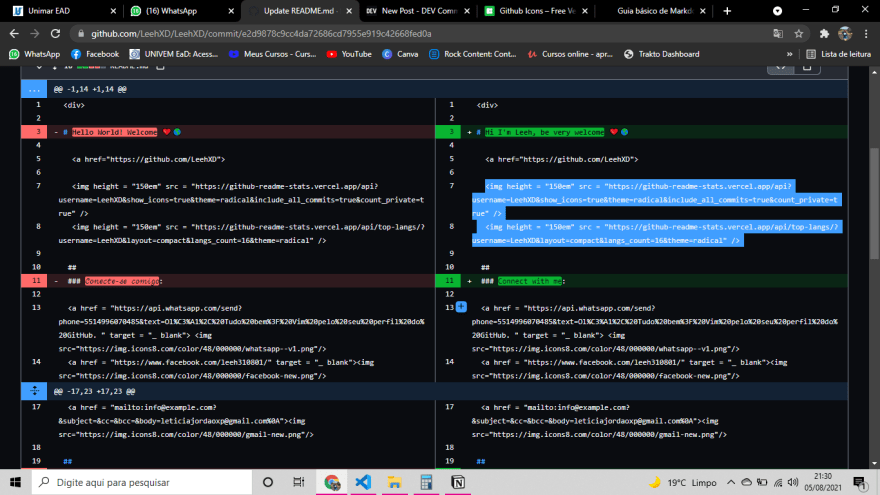Close the WhatsApp tab
Screen dimensions: 880x495
[231, 11]
